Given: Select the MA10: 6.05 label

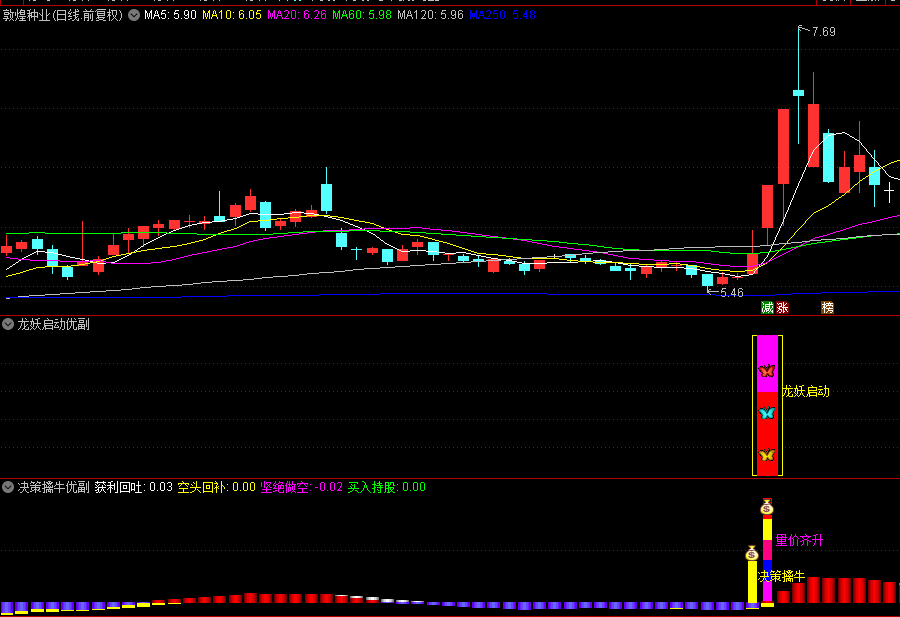Looking at the screenshot, I should coord(232,15).
